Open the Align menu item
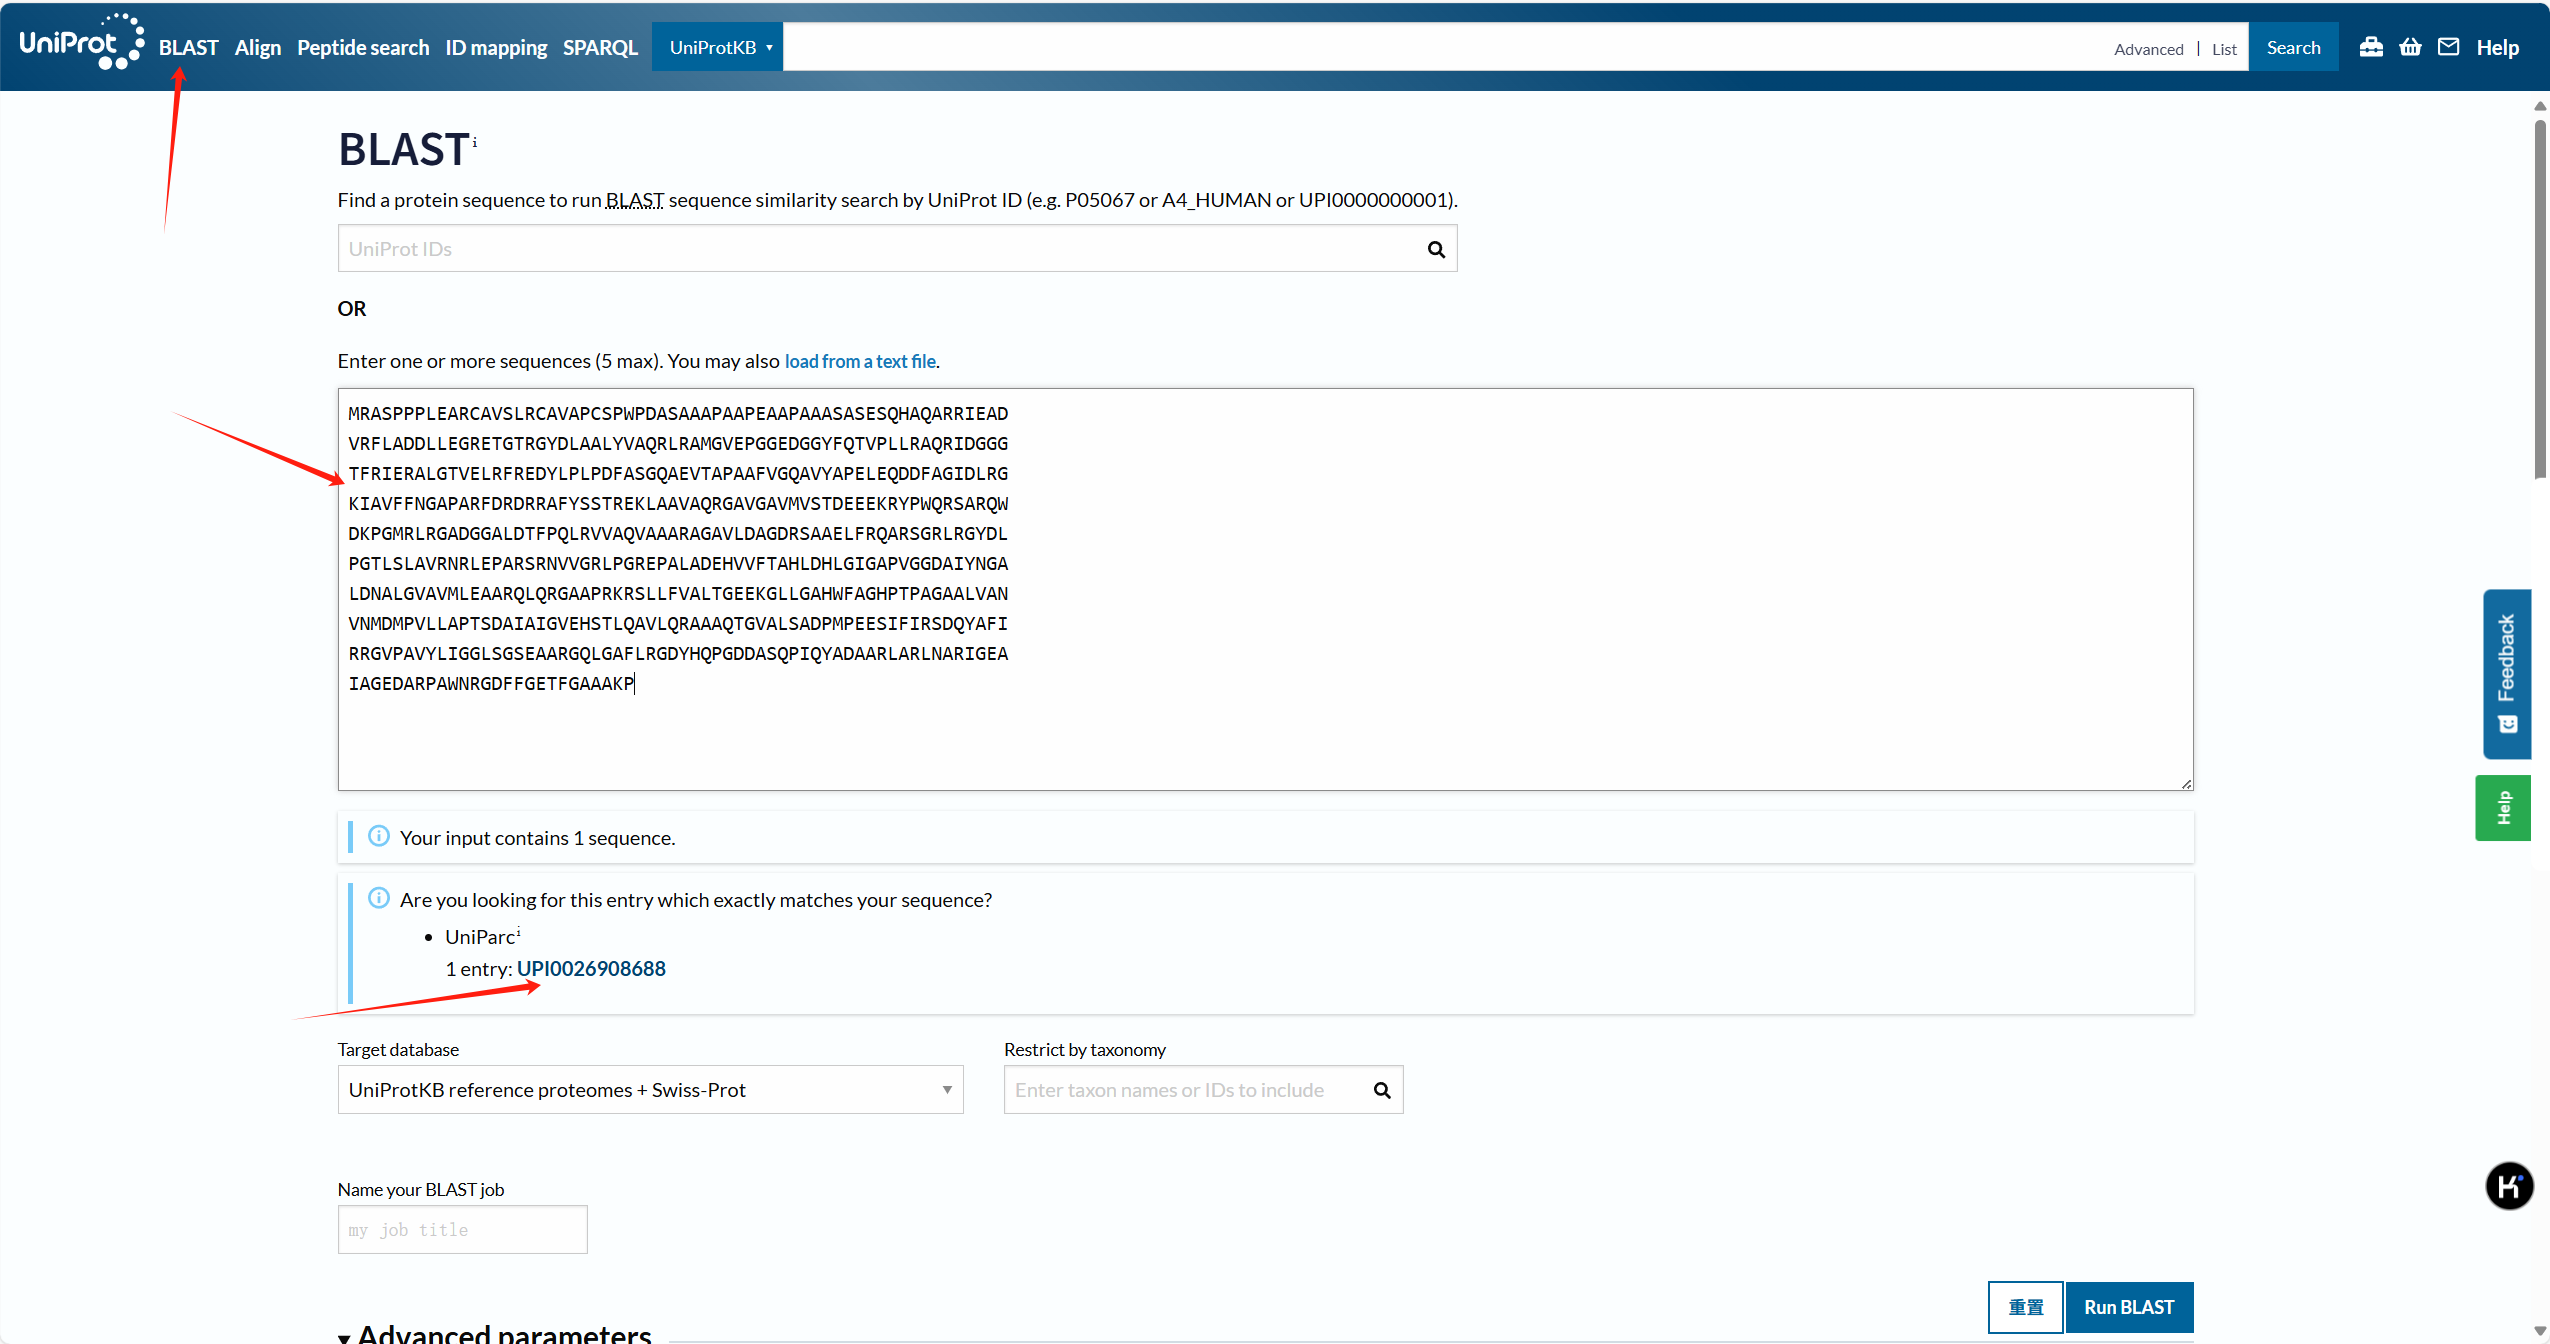 click(x=257, y=47)
